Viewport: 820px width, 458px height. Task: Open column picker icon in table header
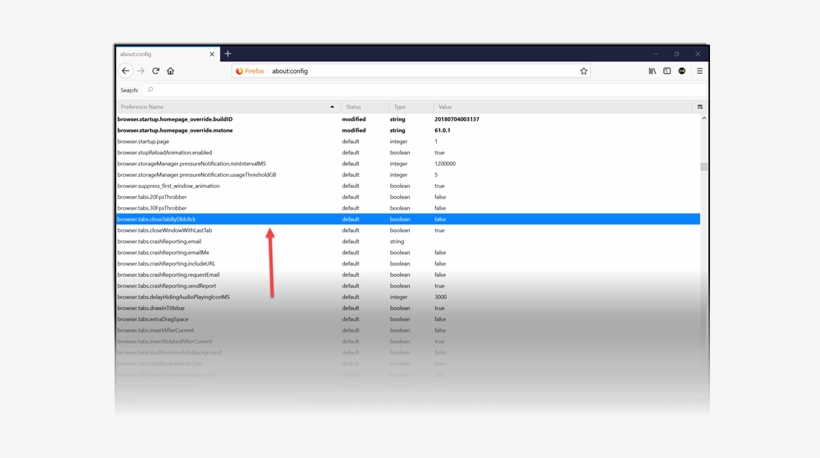click(700, 107)
